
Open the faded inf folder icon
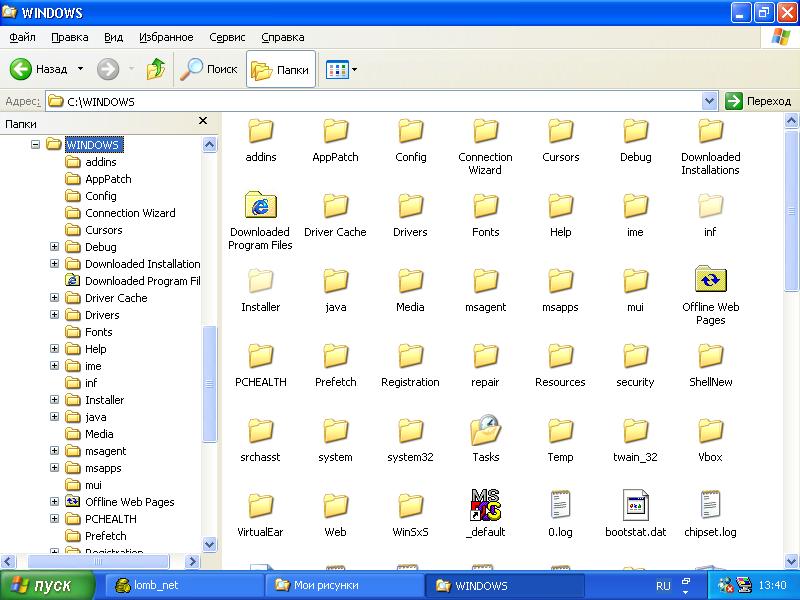click(710, 206)
